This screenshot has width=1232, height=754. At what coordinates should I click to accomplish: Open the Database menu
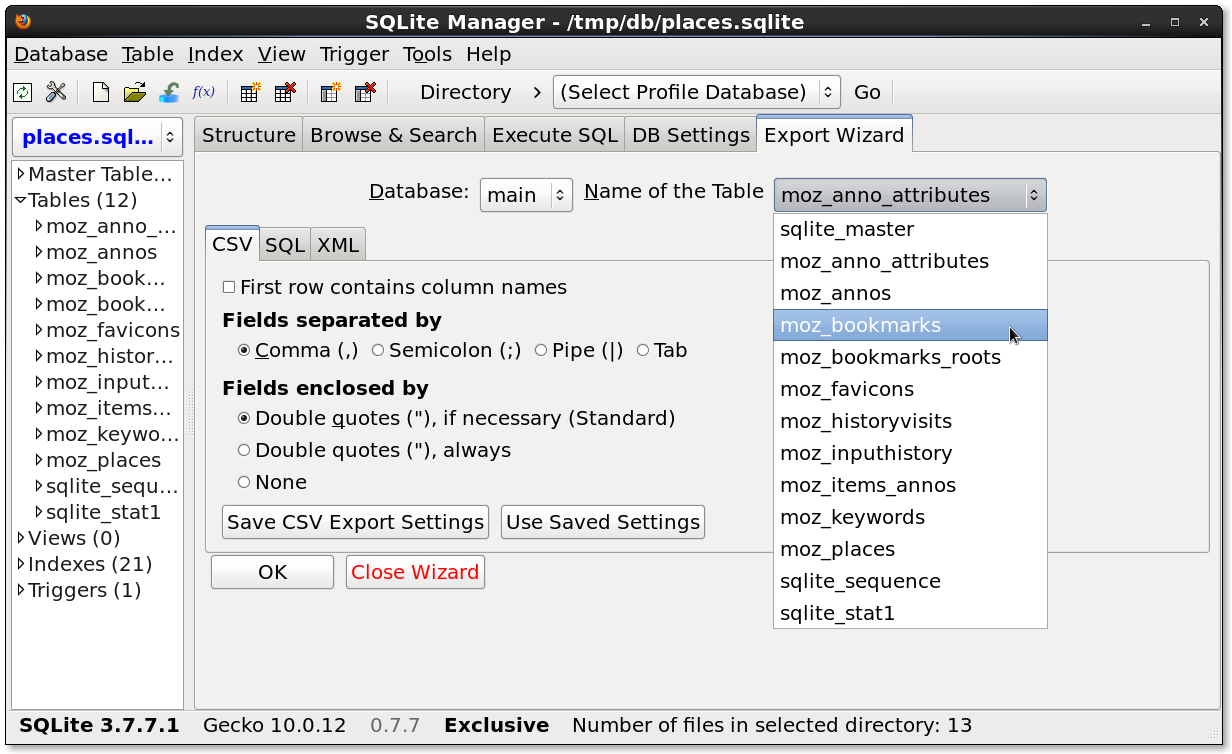61,54
